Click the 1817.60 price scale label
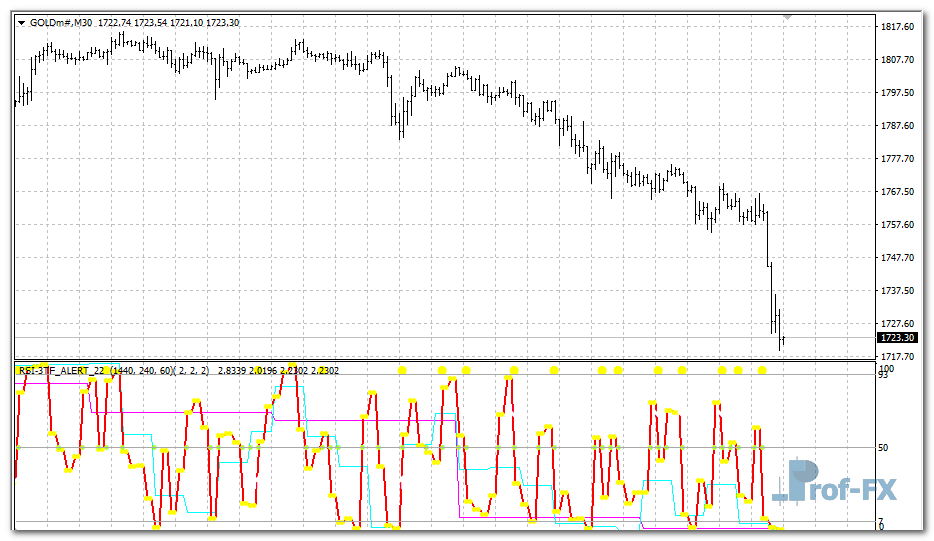 [896, 27]
